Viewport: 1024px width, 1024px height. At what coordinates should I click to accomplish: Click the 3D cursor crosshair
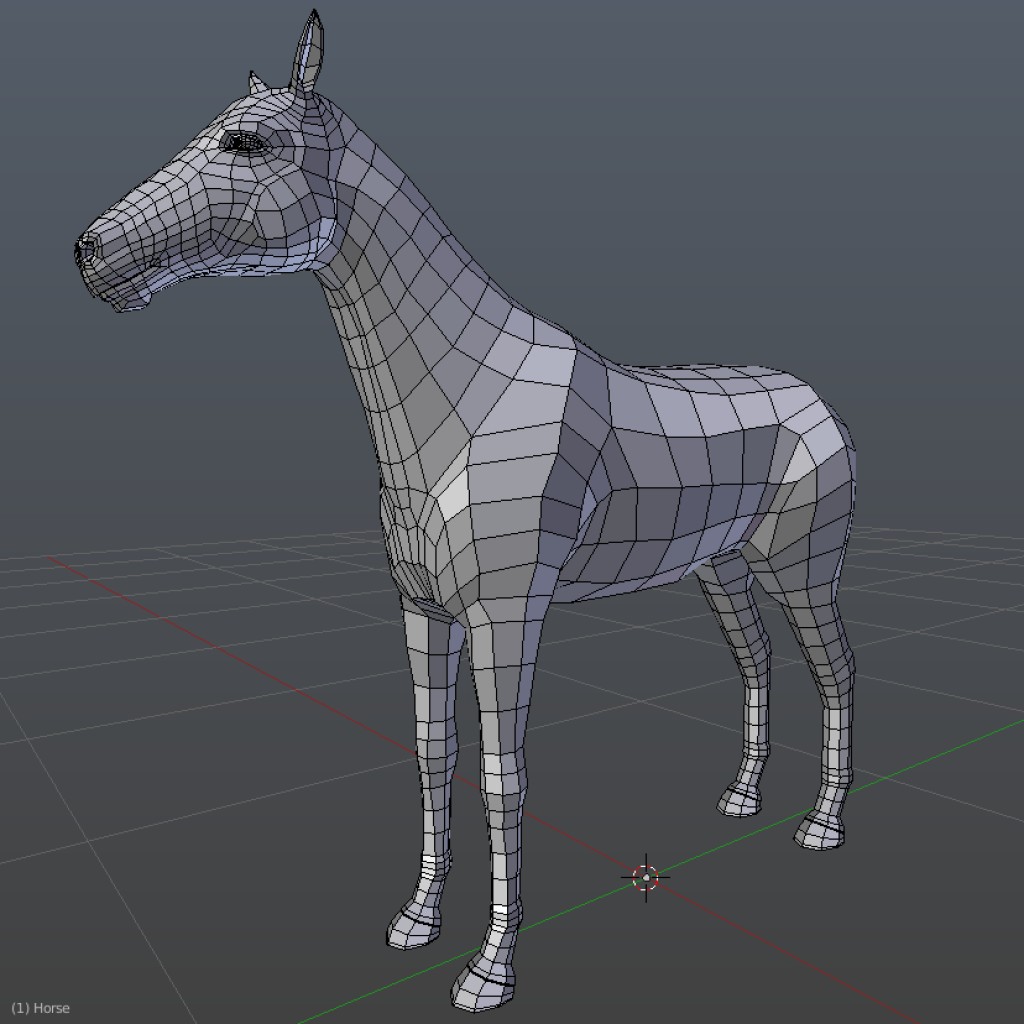(x=645, y=876)
